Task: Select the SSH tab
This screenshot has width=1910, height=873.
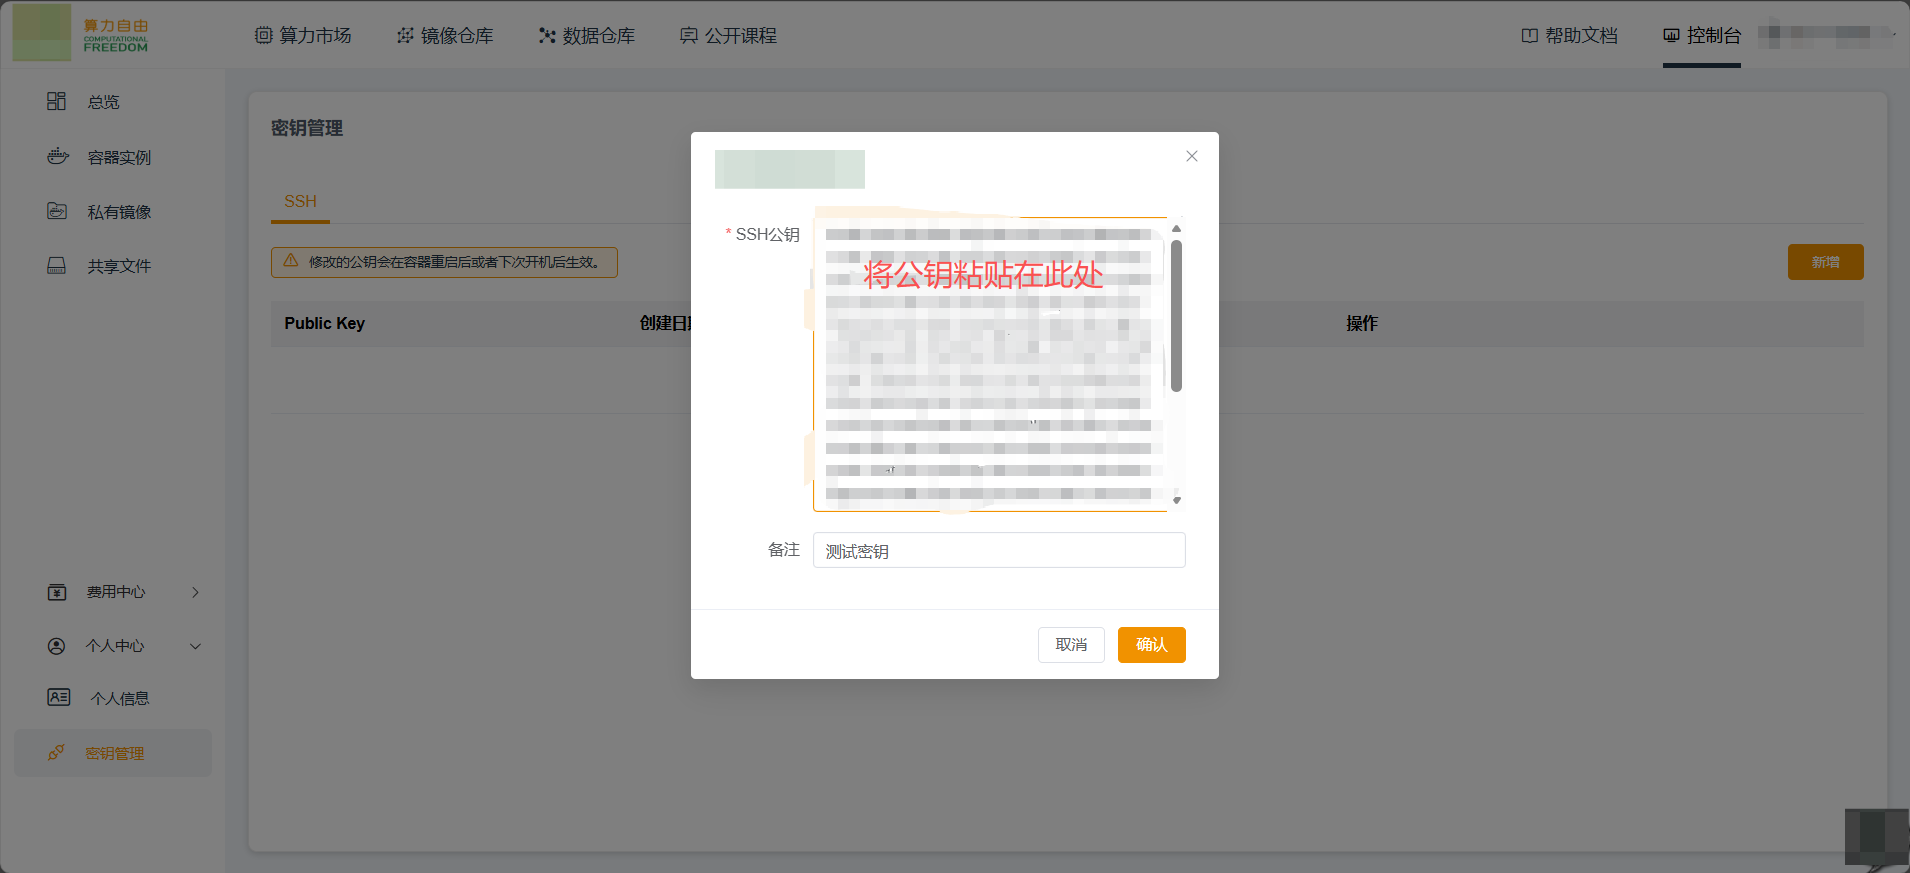Action: [300, 201]
